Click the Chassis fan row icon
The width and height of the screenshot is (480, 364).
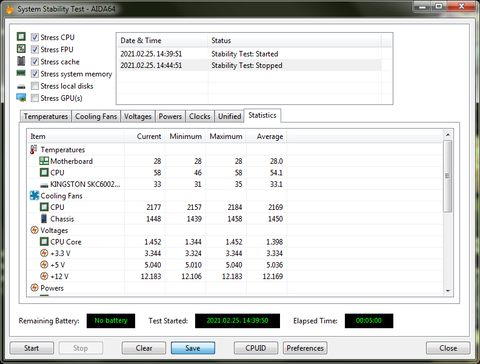click(x=44, y=219)
